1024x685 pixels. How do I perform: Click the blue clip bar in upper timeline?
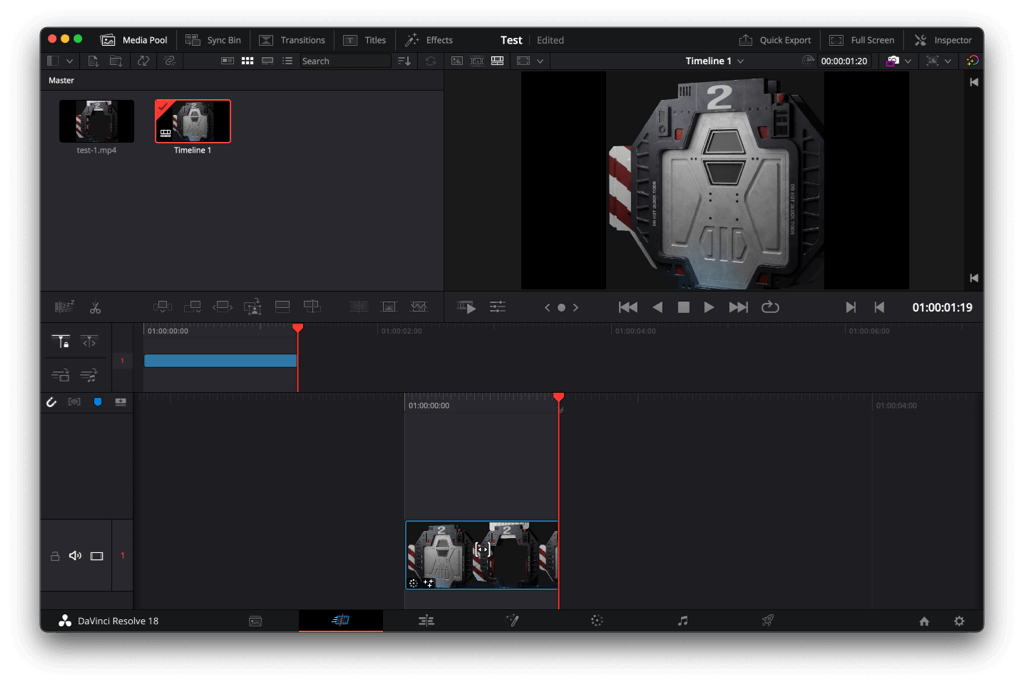pos(220,361)
